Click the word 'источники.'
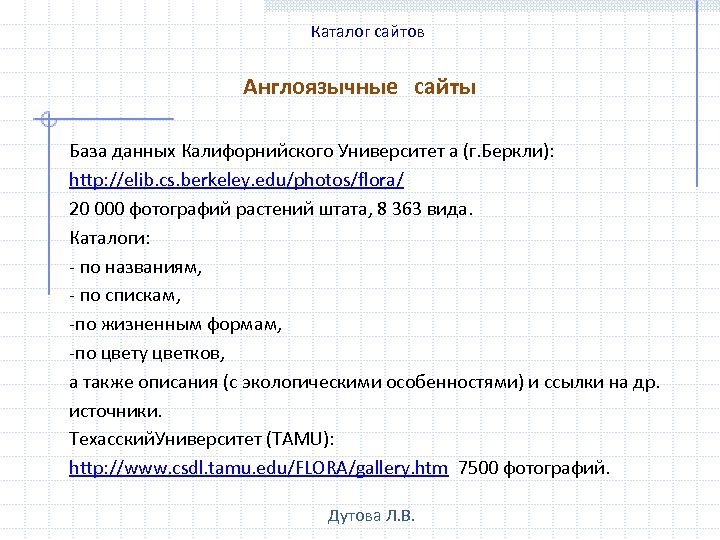The image size is (720, 540). [116, 411]
